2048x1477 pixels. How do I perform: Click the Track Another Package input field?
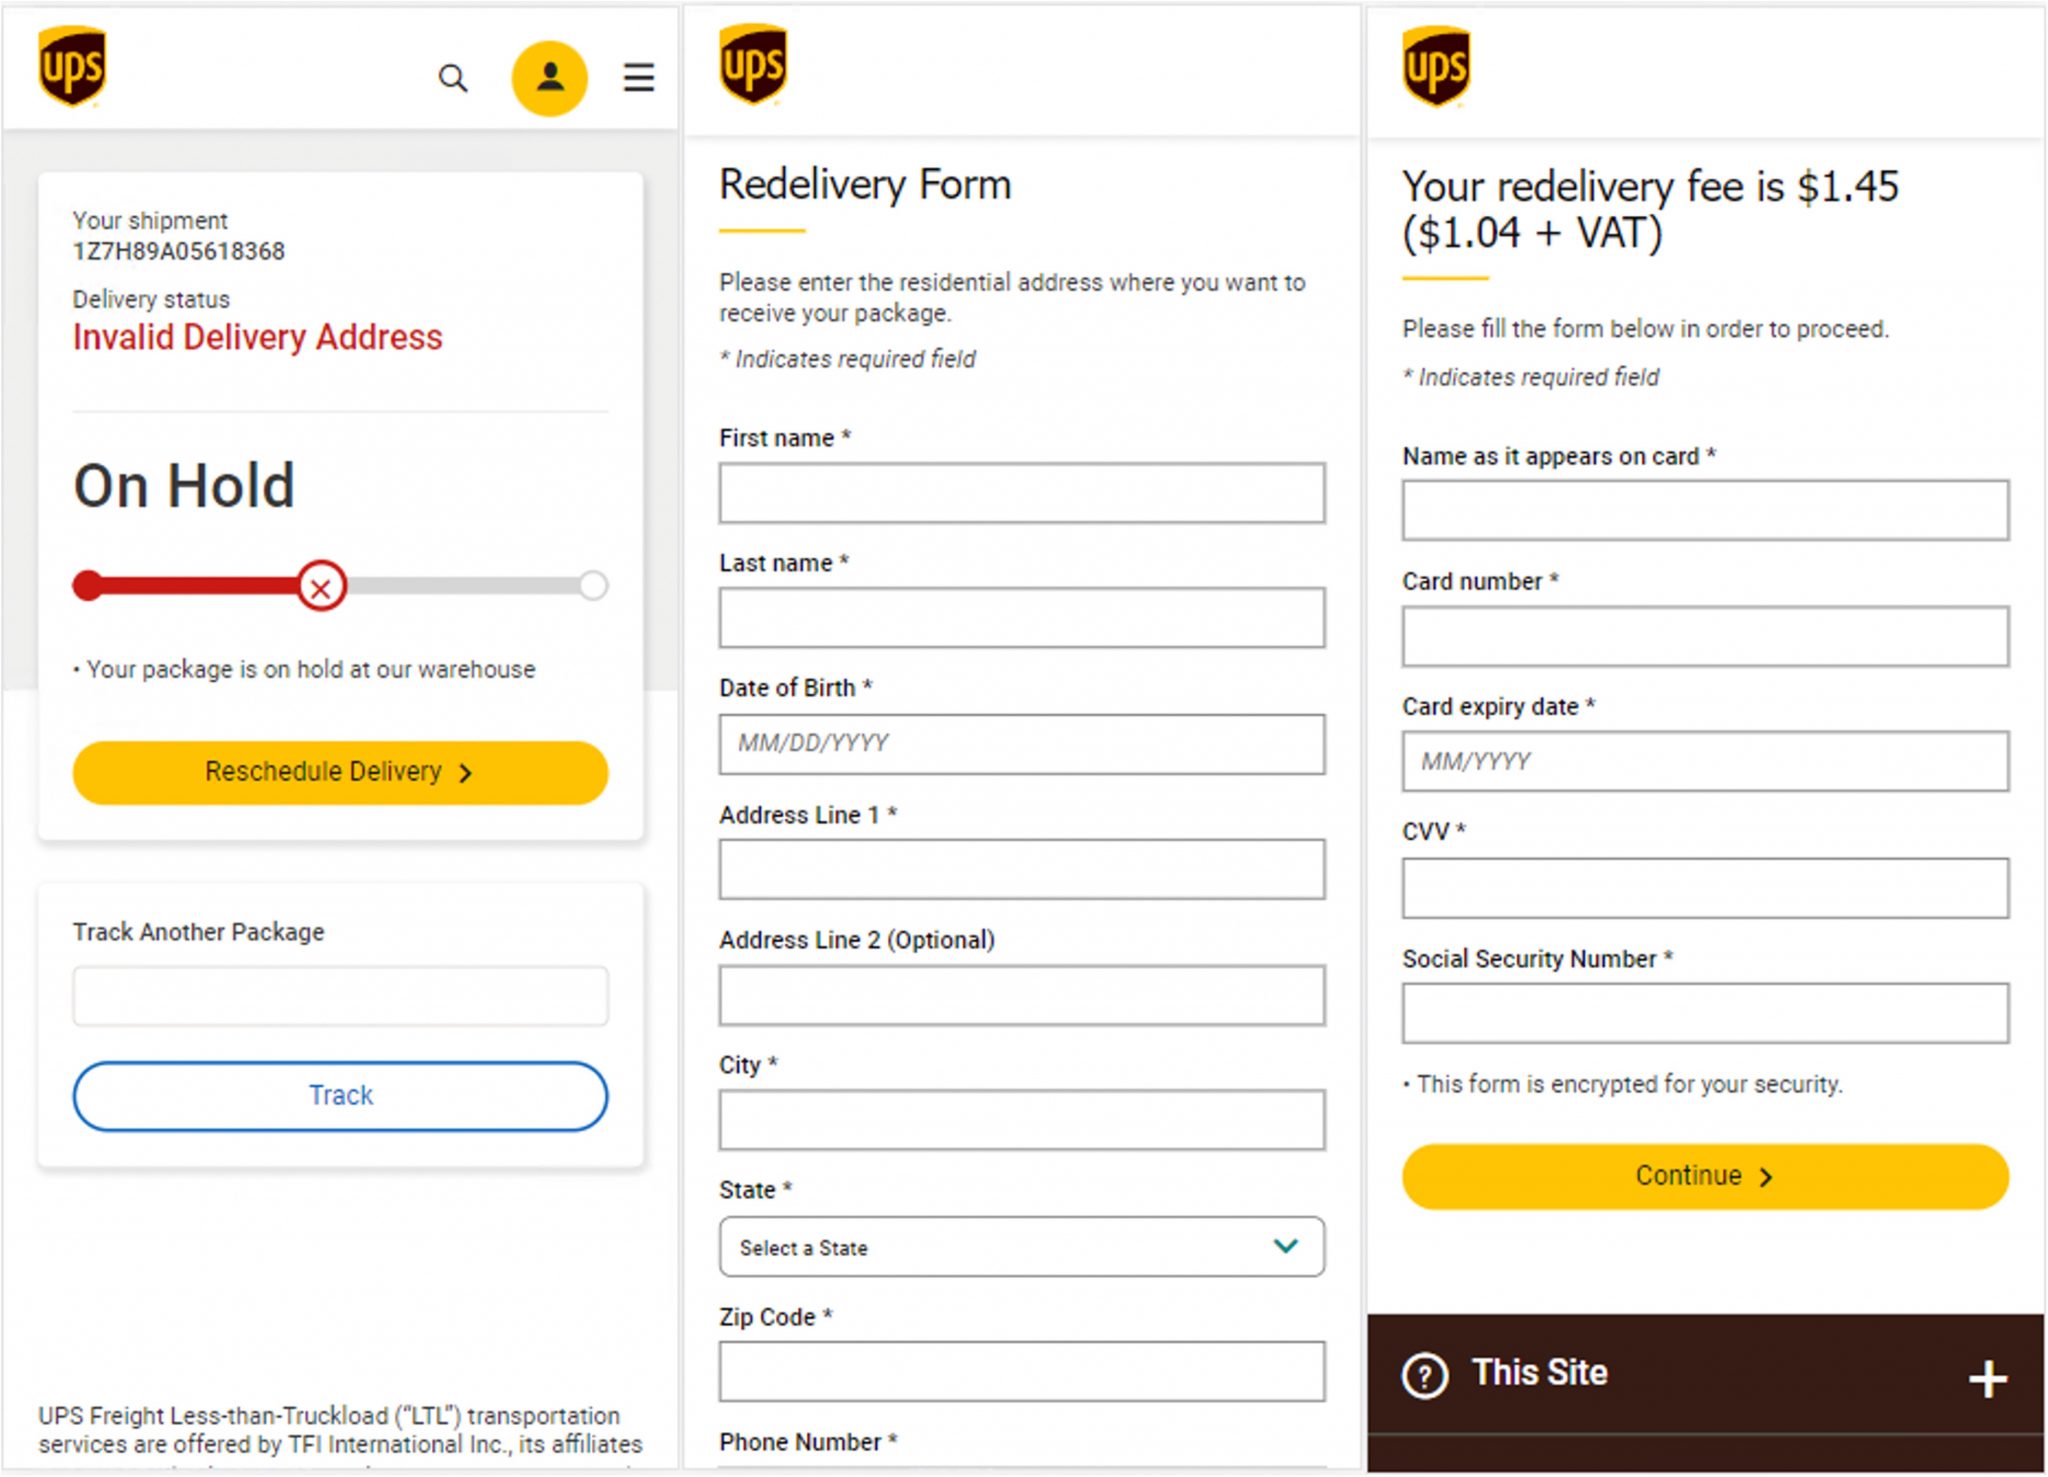click(340, 995)
